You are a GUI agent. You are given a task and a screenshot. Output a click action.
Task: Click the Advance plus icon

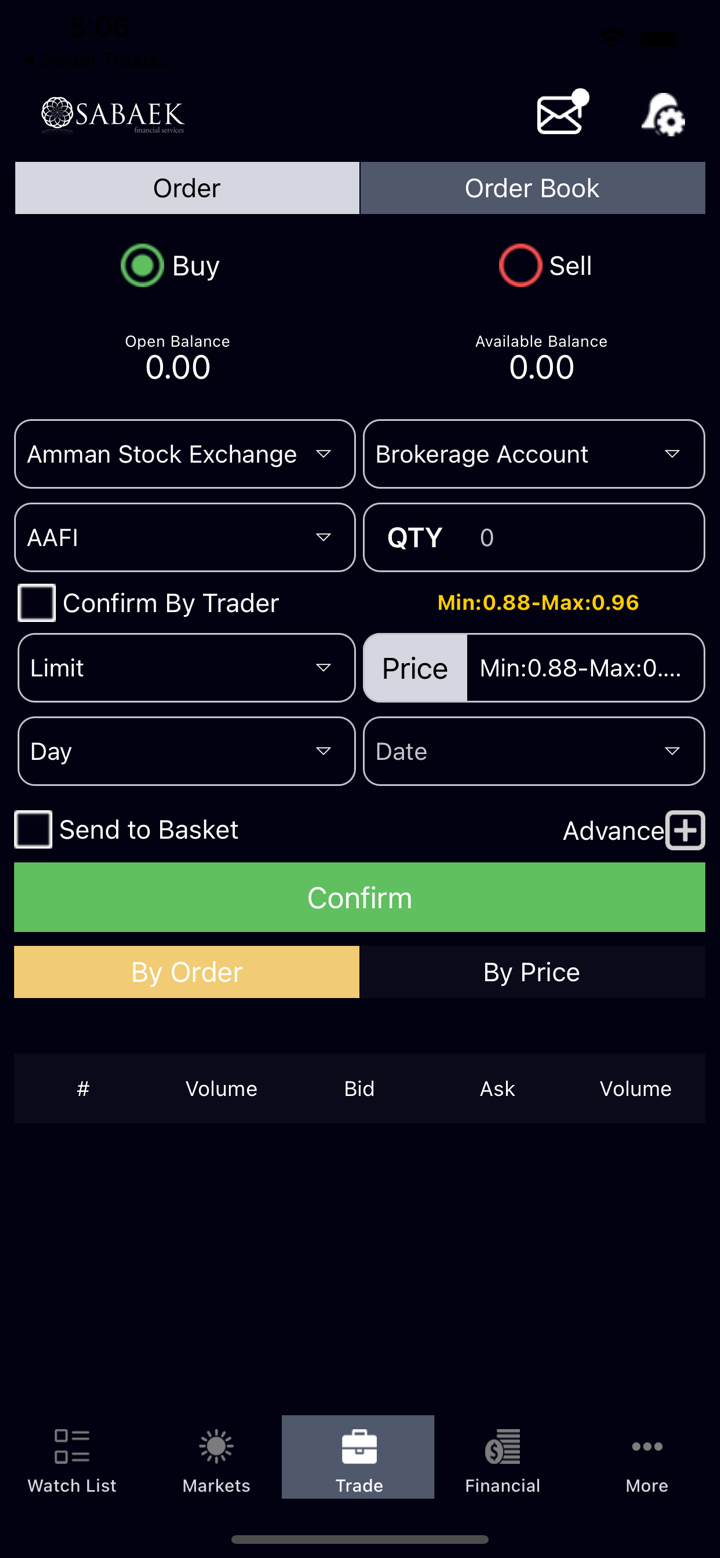tap(686, 830)
